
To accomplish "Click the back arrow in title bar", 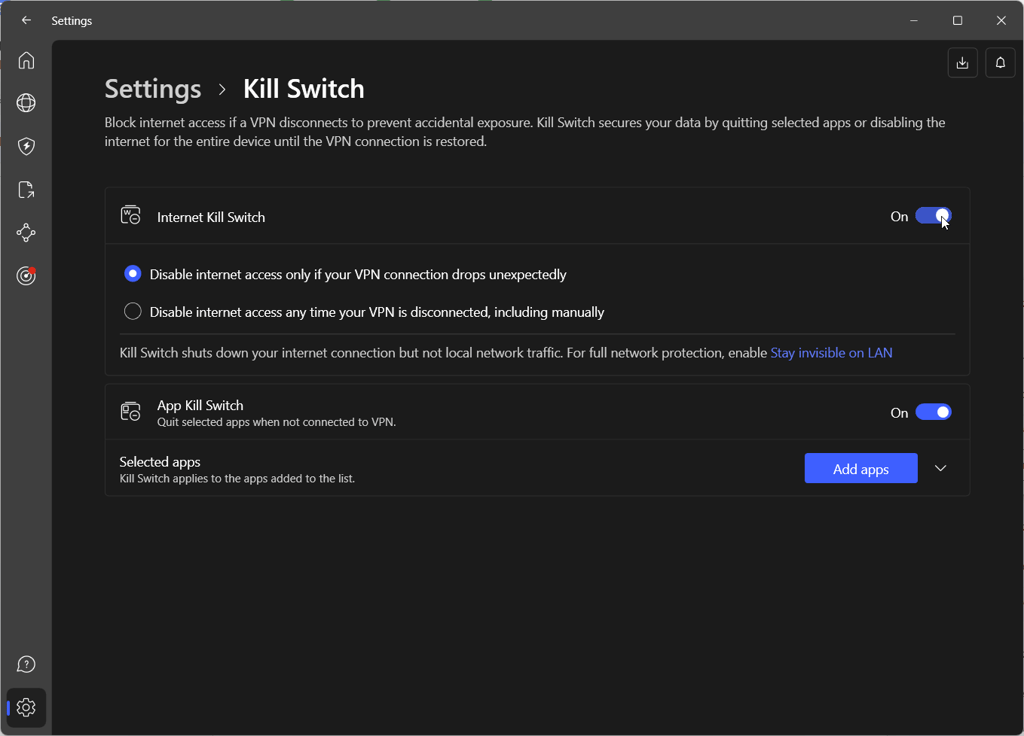I will click(x=26, y=20).
